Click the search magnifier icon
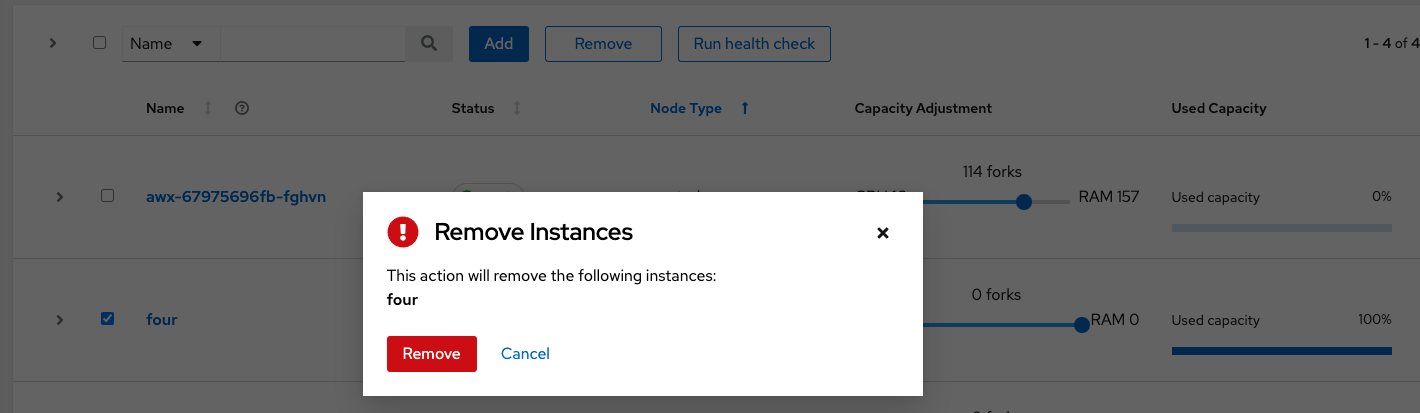 coord(429,44)
